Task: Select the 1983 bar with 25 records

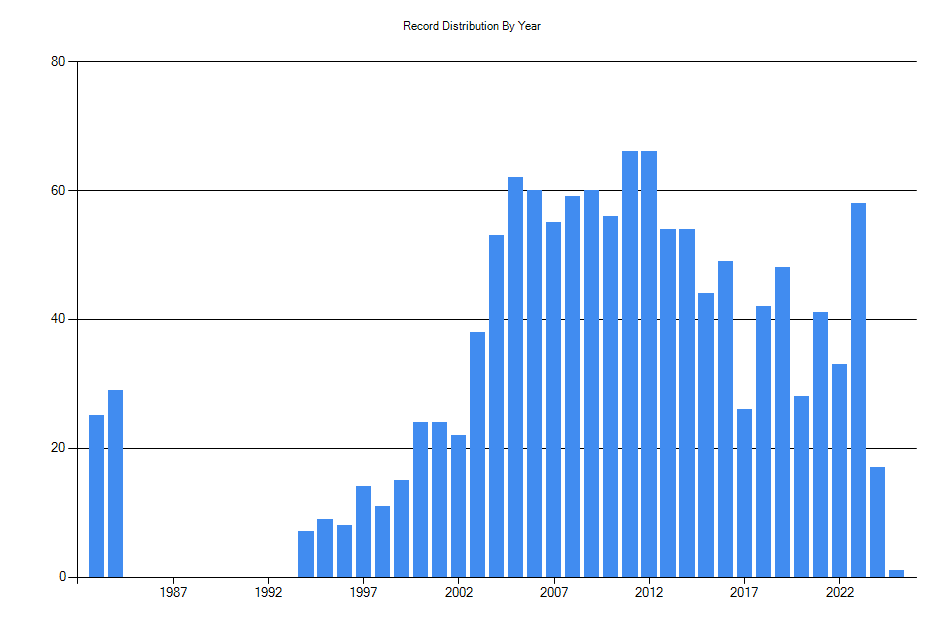Action: coord(96,496)
